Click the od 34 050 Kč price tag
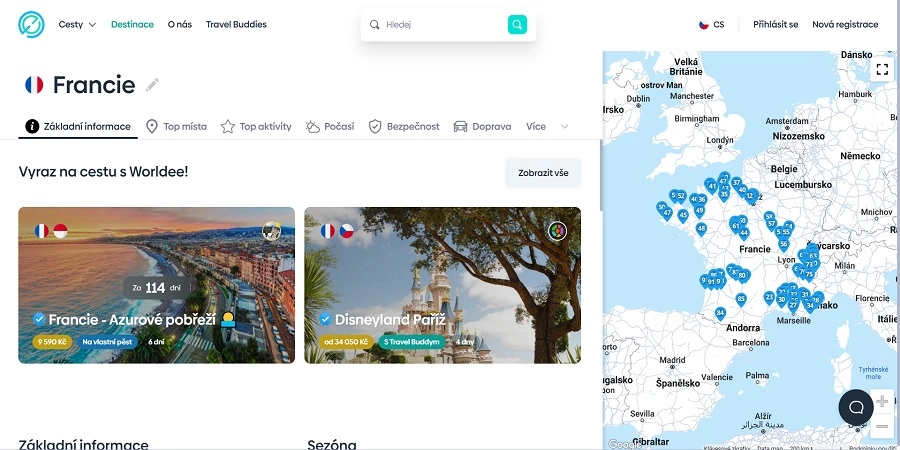This screenshot has width=900, height=450. tap(346, 342)
